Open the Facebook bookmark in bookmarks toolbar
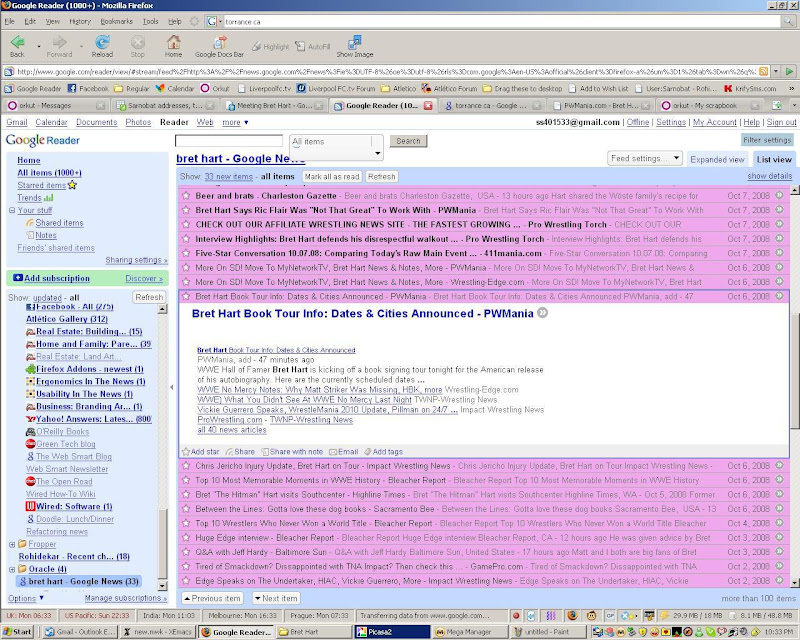The image size is (800, 640). 88,88
